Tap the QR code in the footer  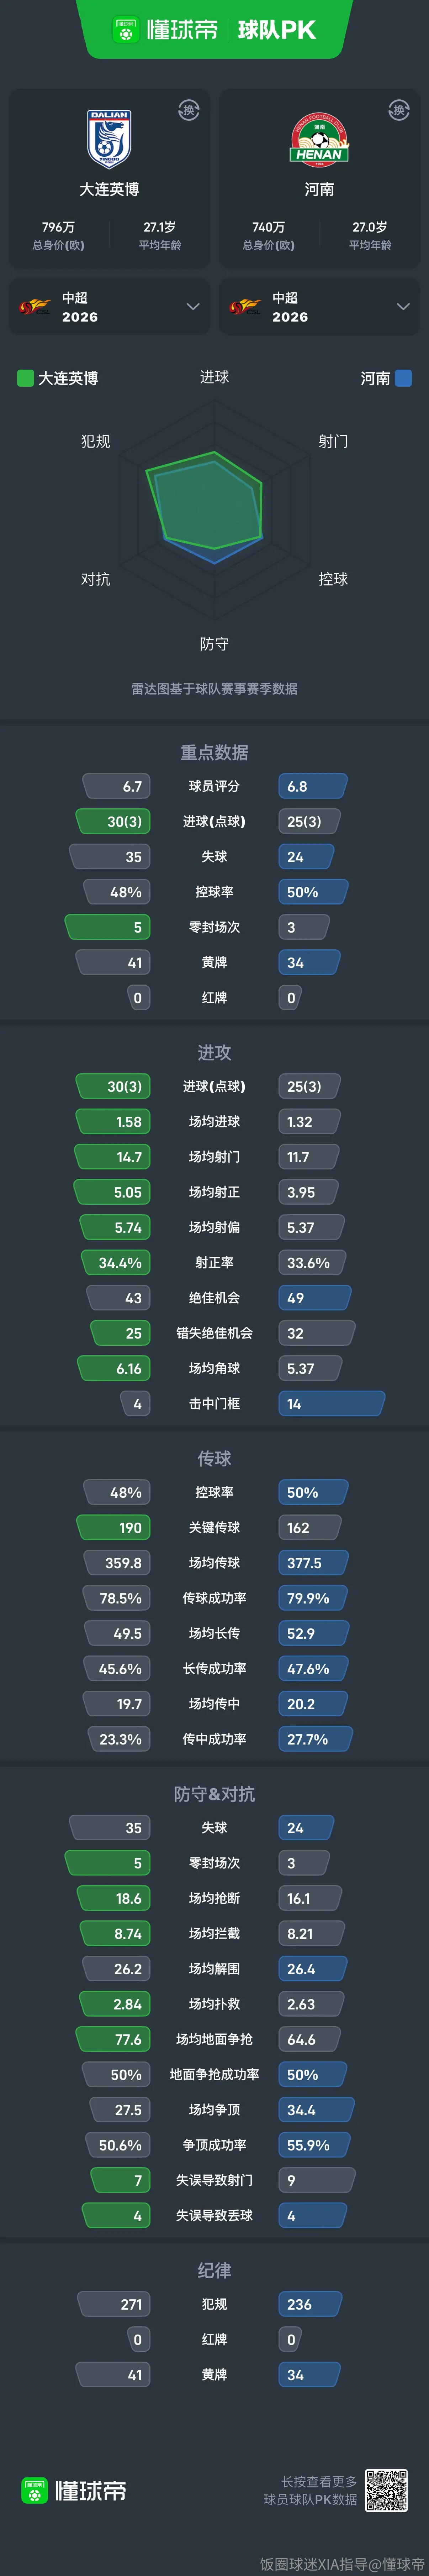coord(386,2490)
